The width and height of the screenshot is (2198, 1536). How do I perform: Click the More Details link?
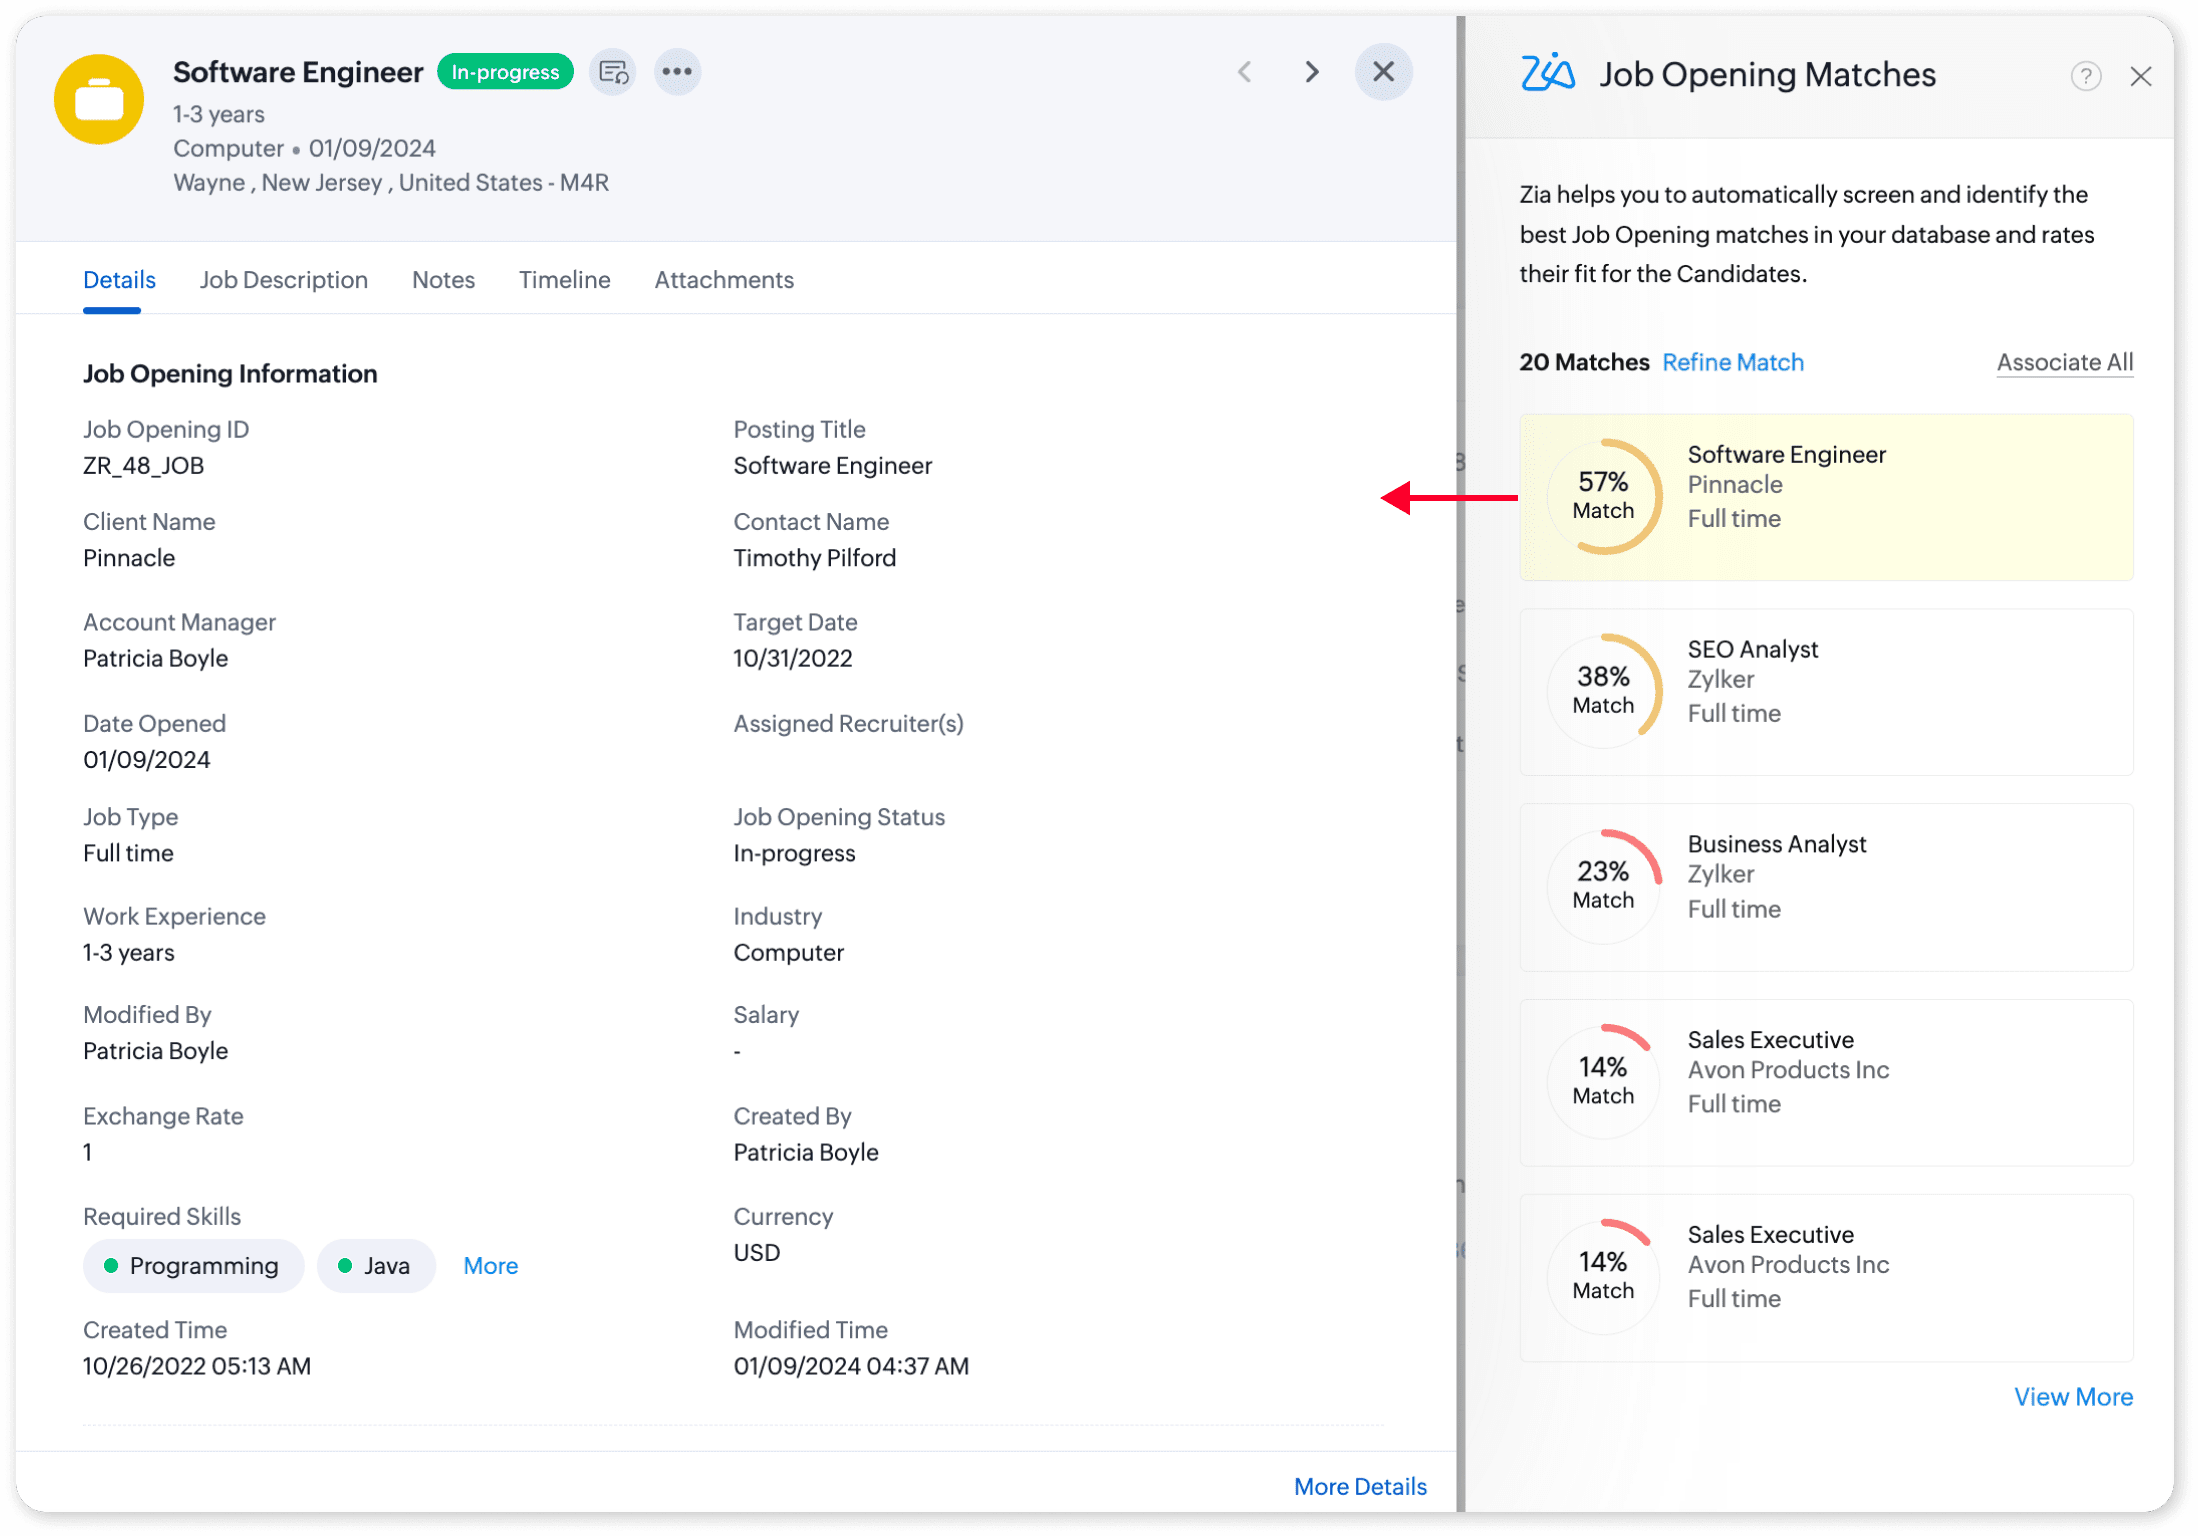pyautogui.click(x=1359, y=1487)
